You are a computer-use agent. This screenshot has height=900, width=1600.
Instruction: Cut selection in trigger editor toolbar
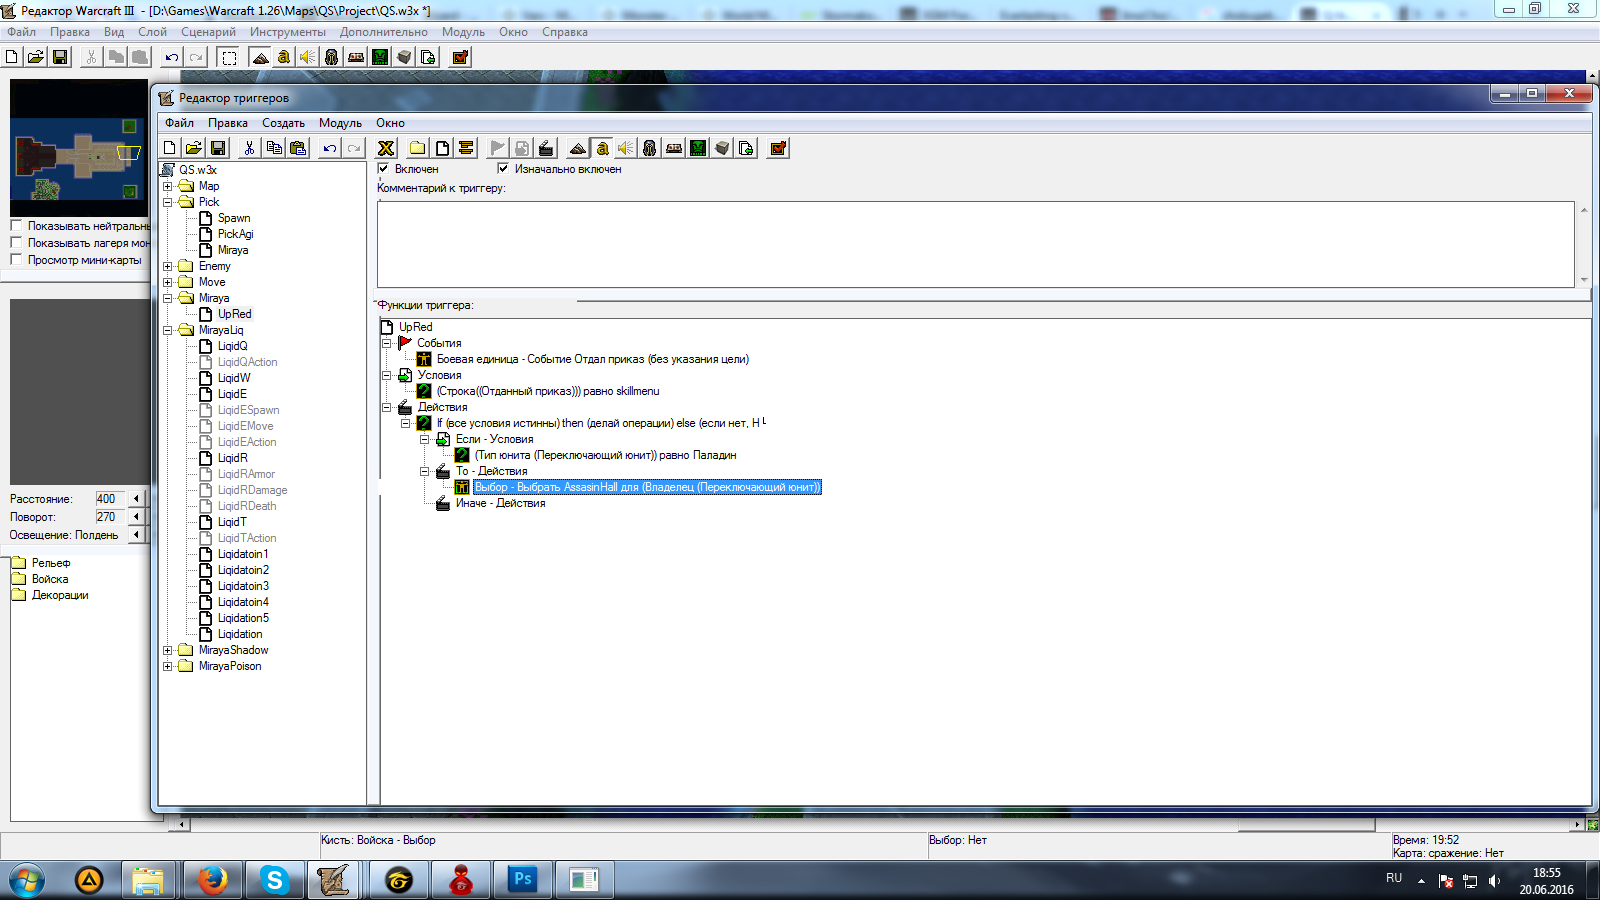[250, 148]
